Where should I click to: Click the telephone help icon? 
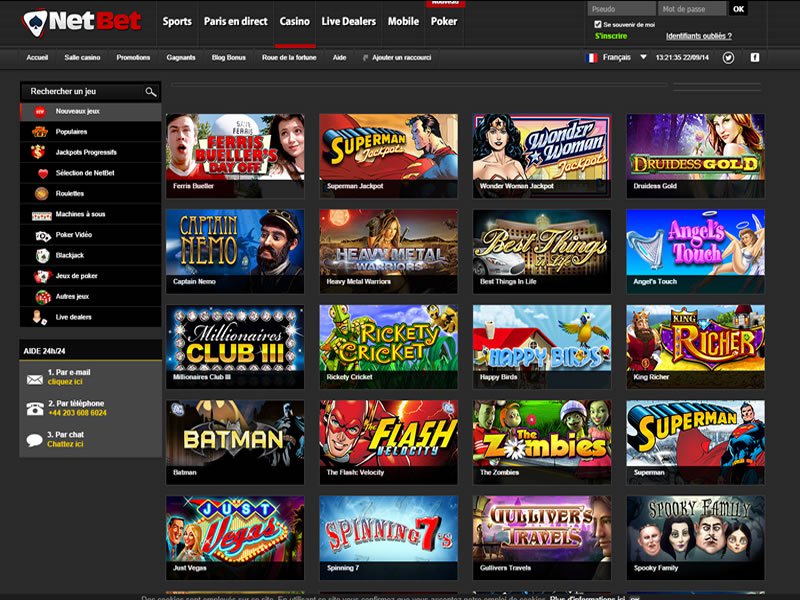pyautogui.click(x=35, y=409)
